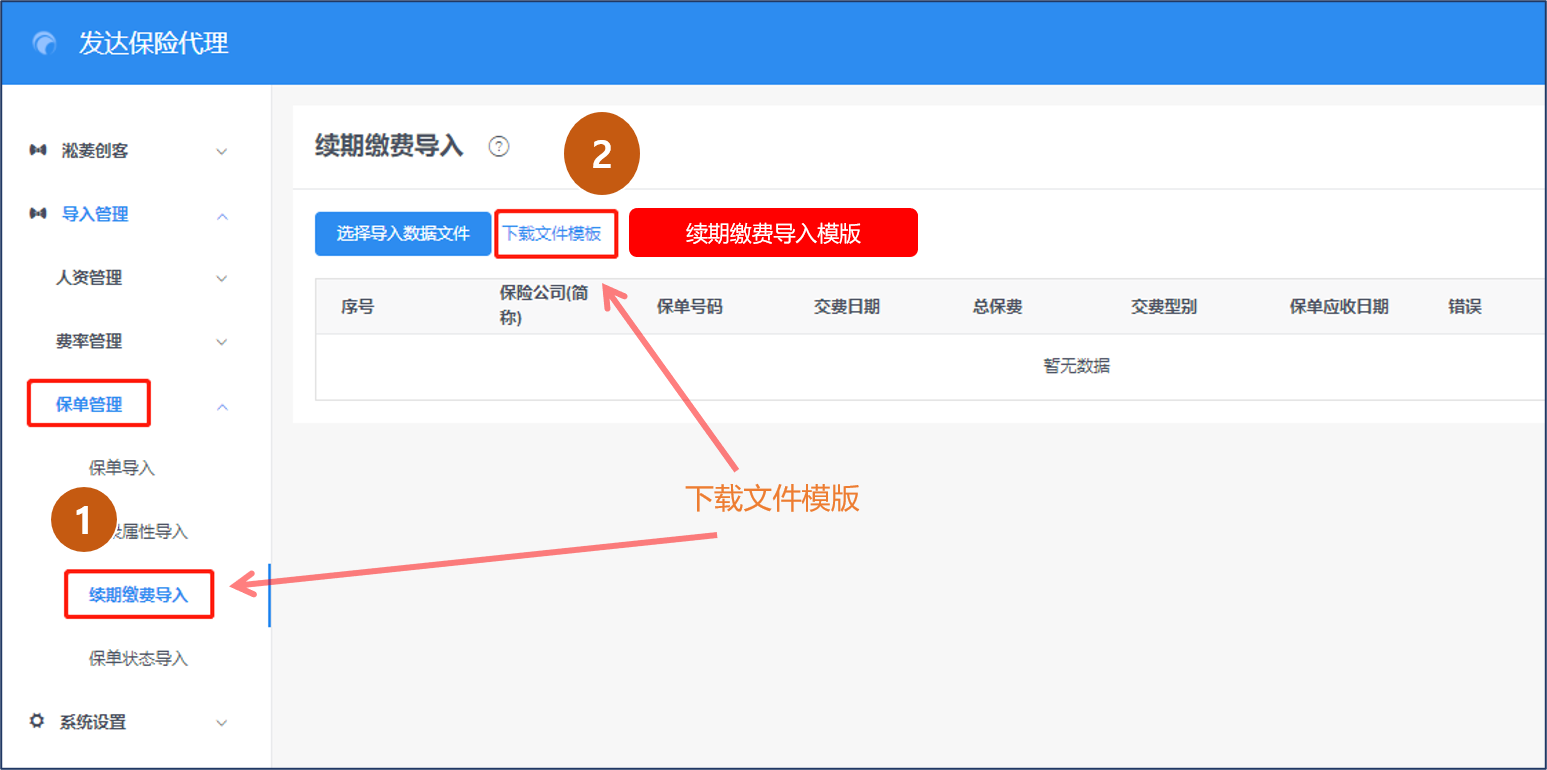Click the help question mark icon
The image size is (1547, 770).
pos(499,146)
